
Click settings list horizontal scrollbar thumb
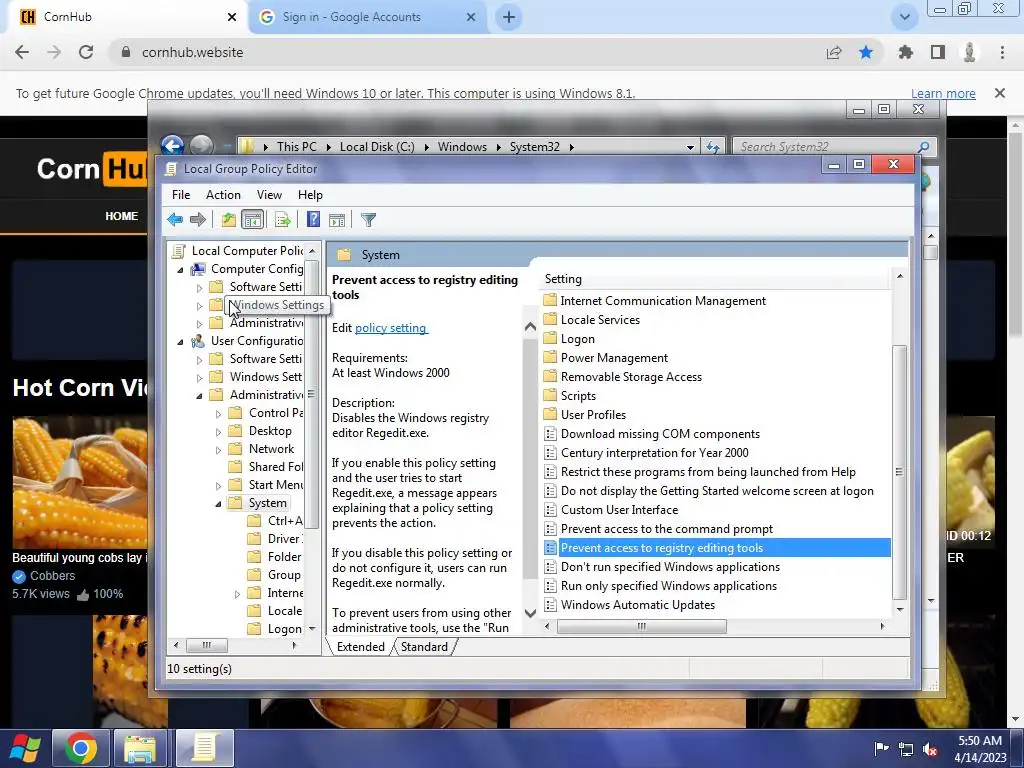coord(641,626)
